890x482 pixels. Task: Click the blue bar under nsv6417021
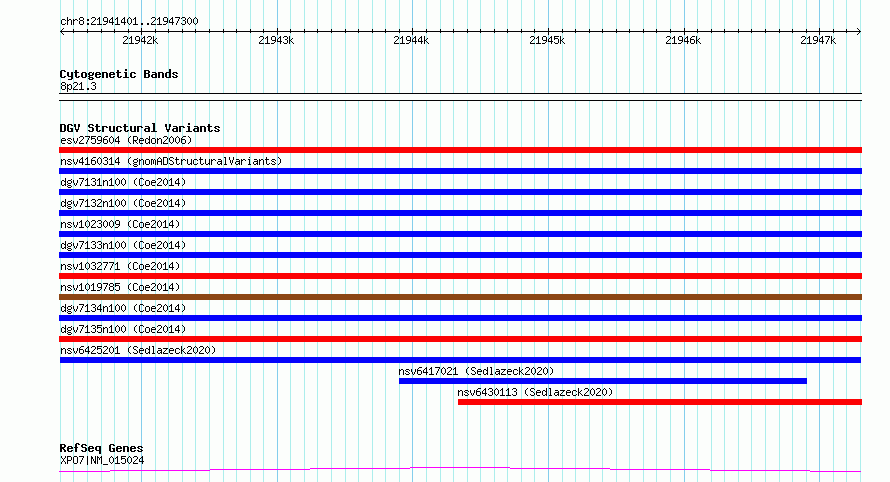click(x=603, y=381)
